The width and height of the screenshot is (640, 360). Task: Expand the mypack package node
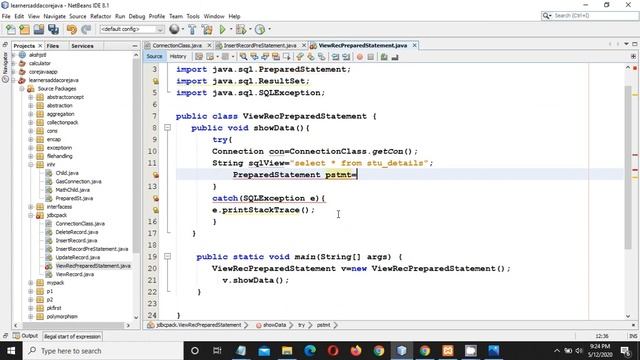click(31, 282)
